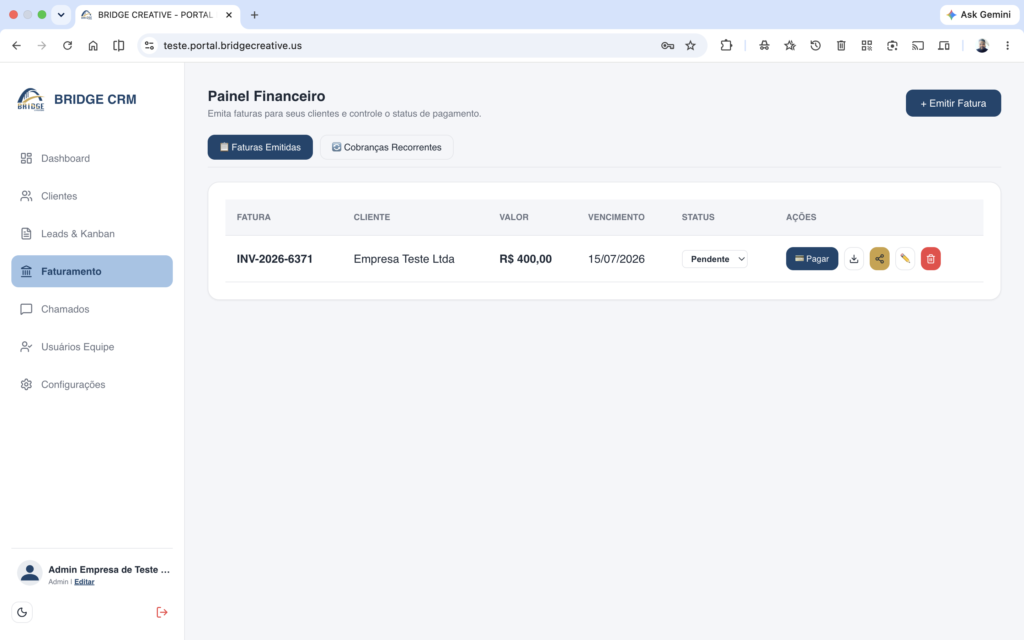Click the incognito-style extension icon
This screenshot has height=640, width=1024.
(764, 46)
